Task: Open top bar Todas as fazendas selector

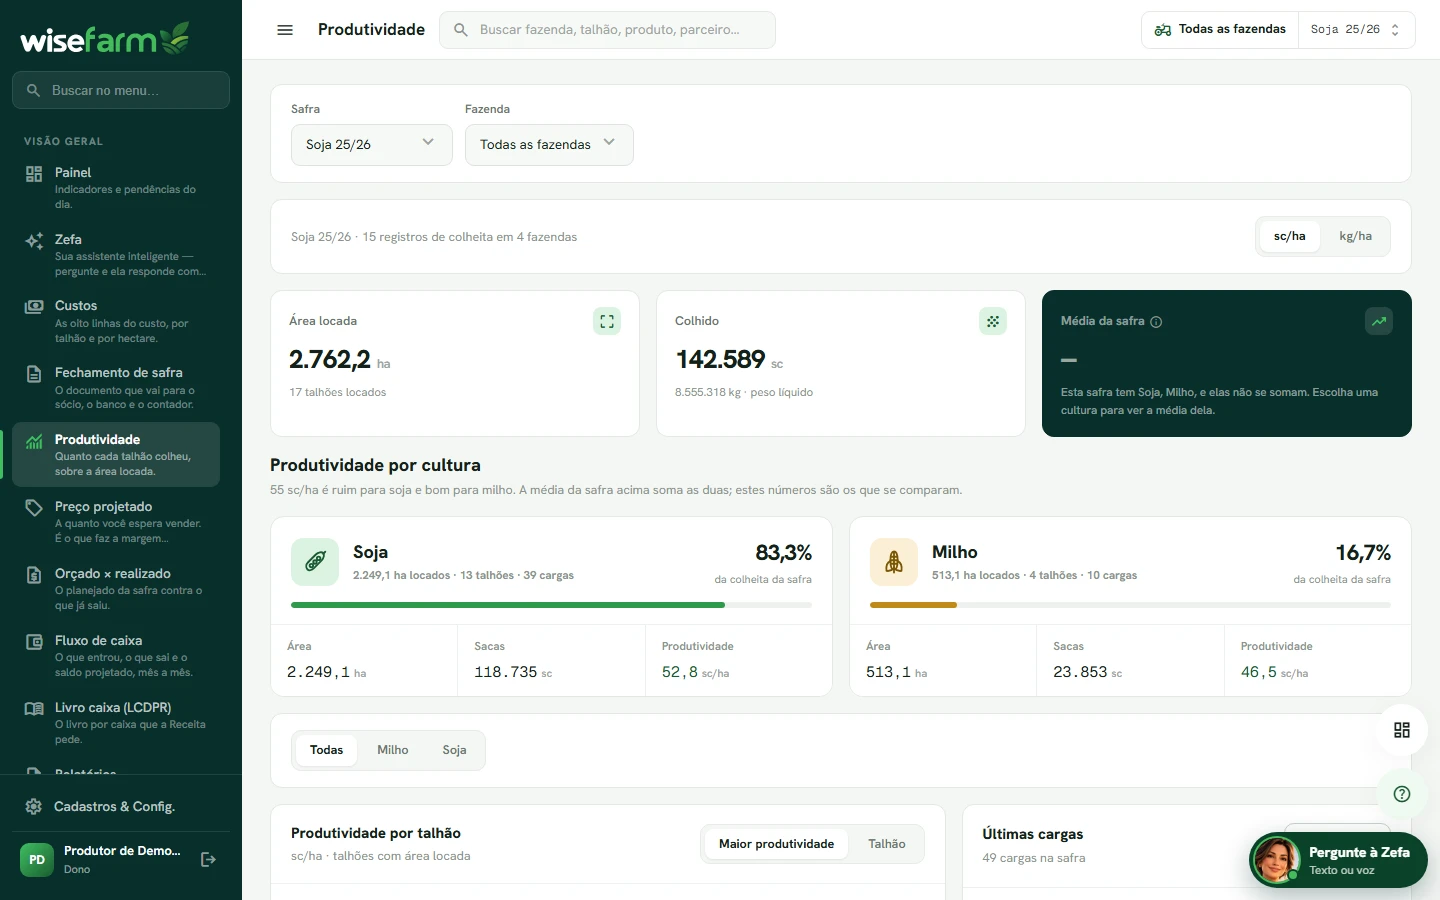Action: pos(1220,30)
